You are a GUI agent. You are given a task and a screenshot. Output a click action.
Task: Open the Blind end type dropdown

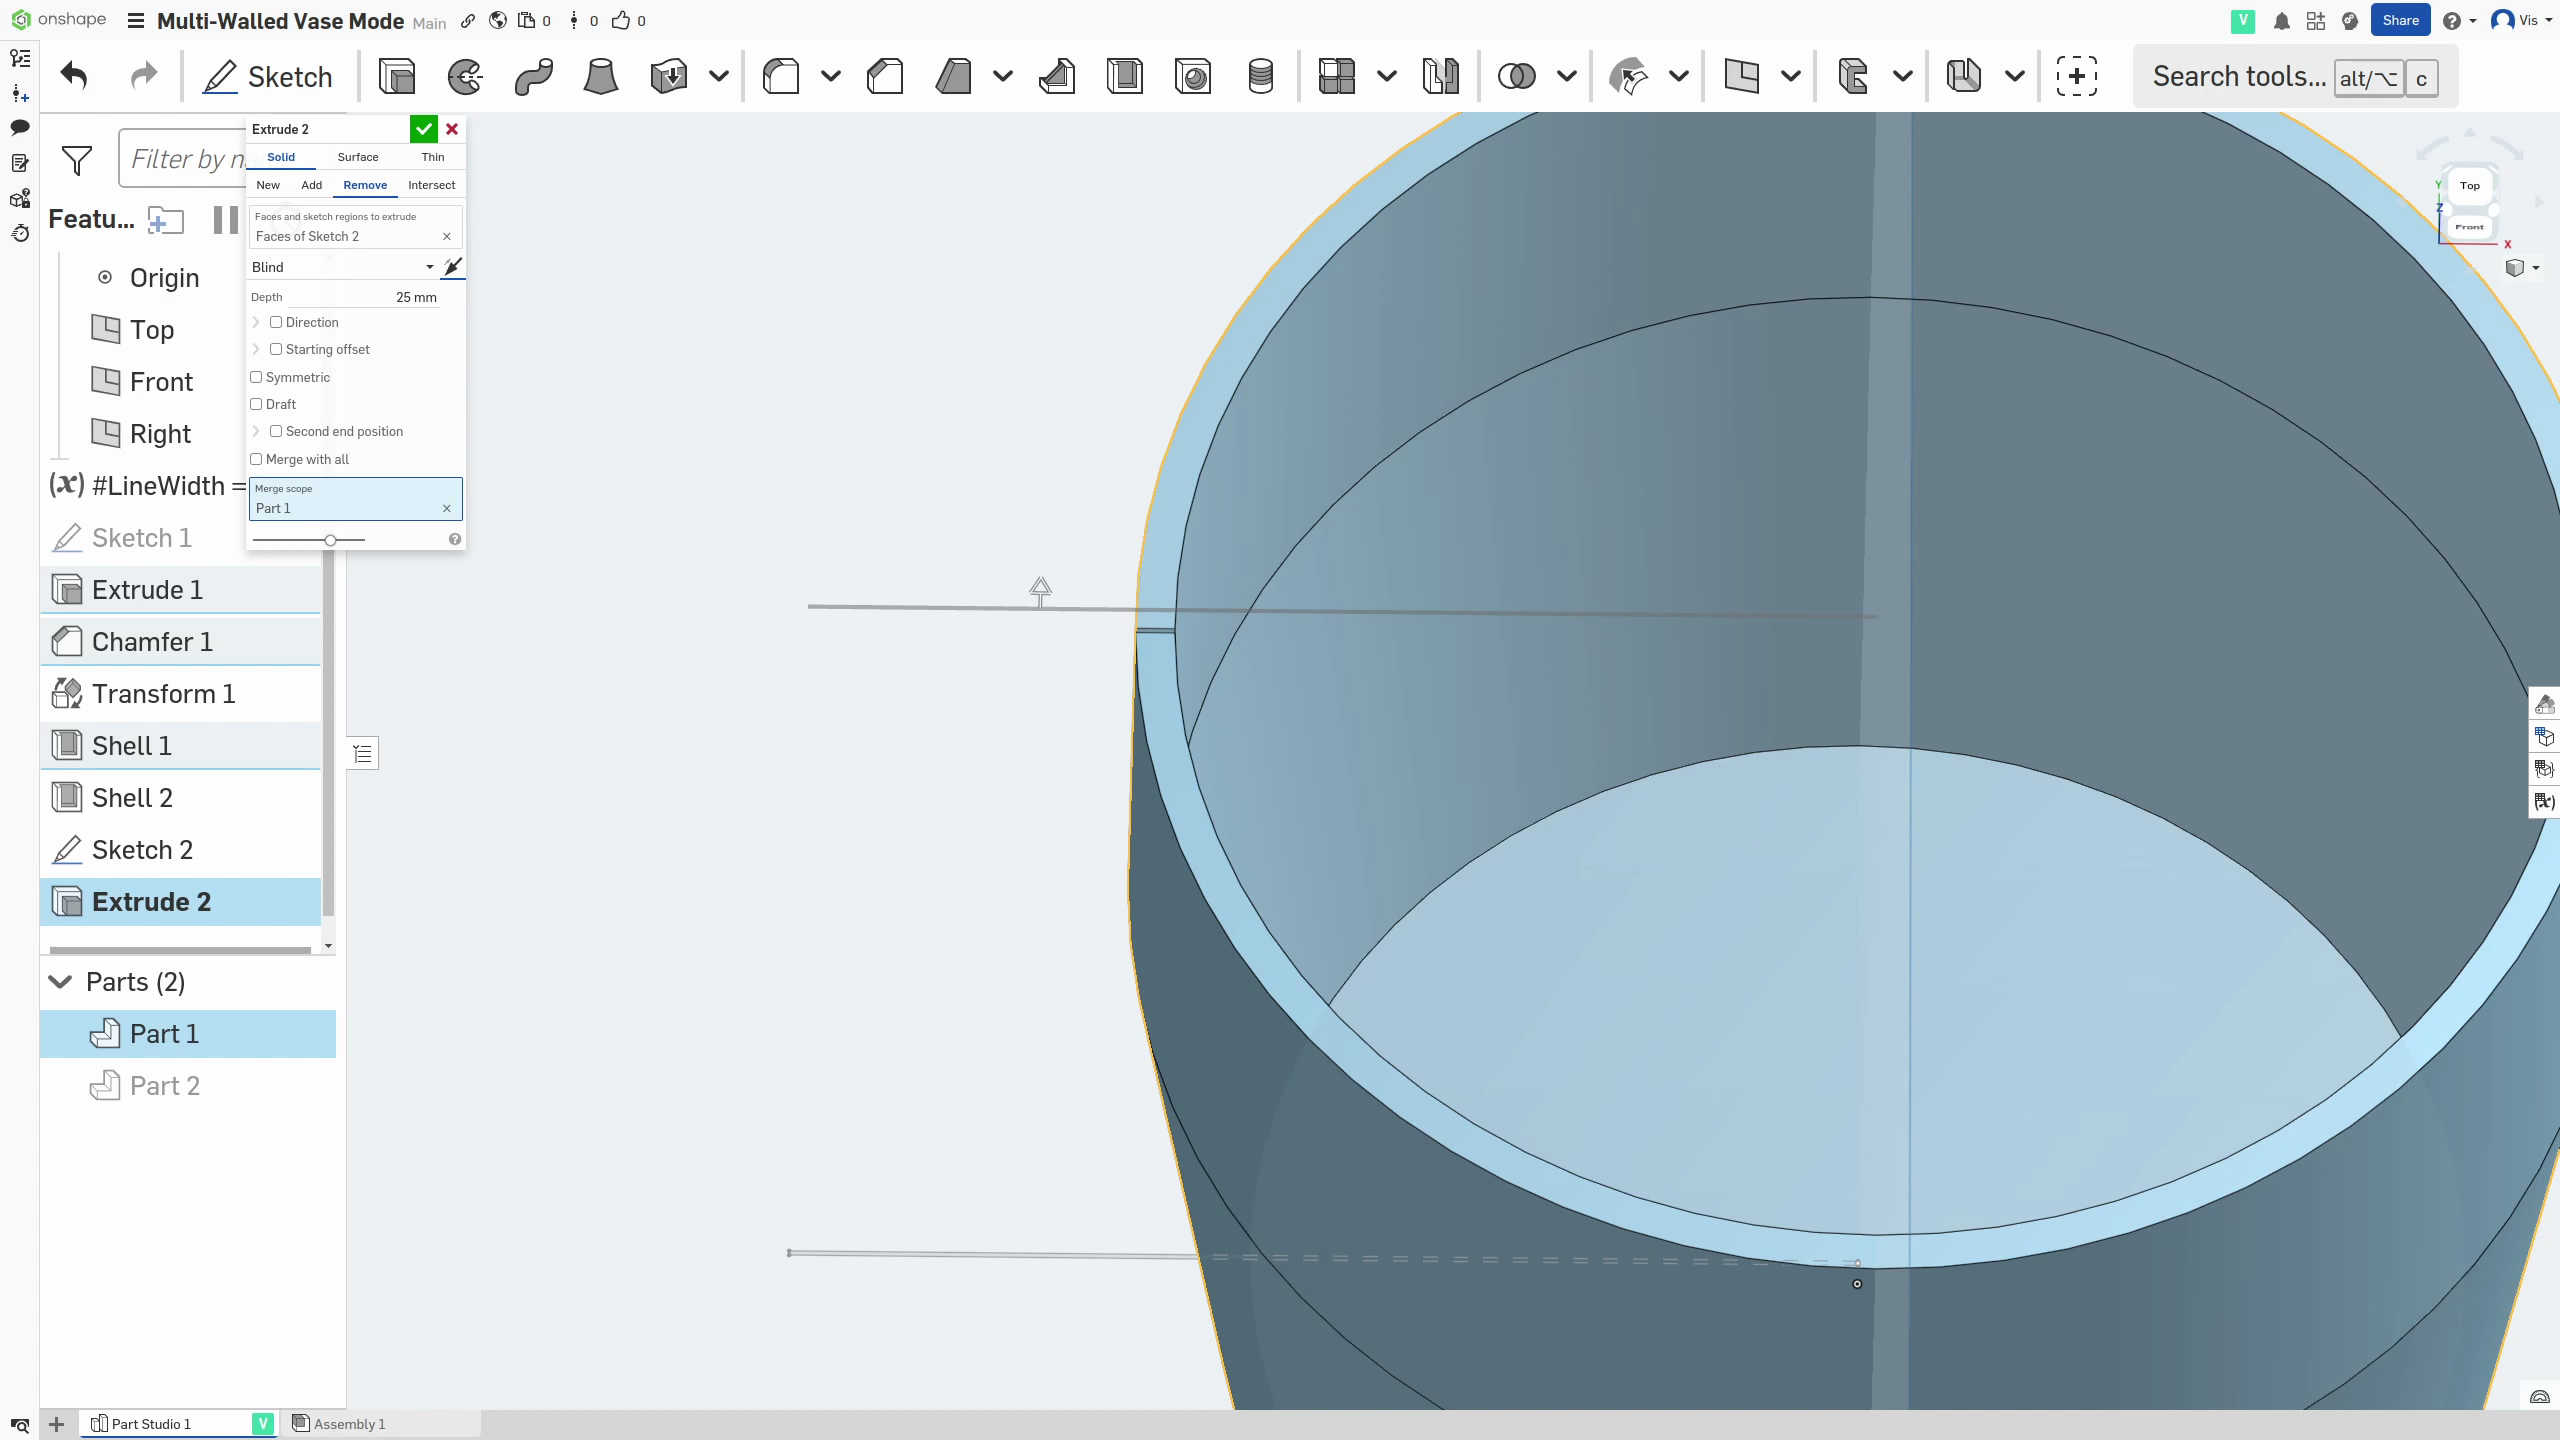click(342, 267)
